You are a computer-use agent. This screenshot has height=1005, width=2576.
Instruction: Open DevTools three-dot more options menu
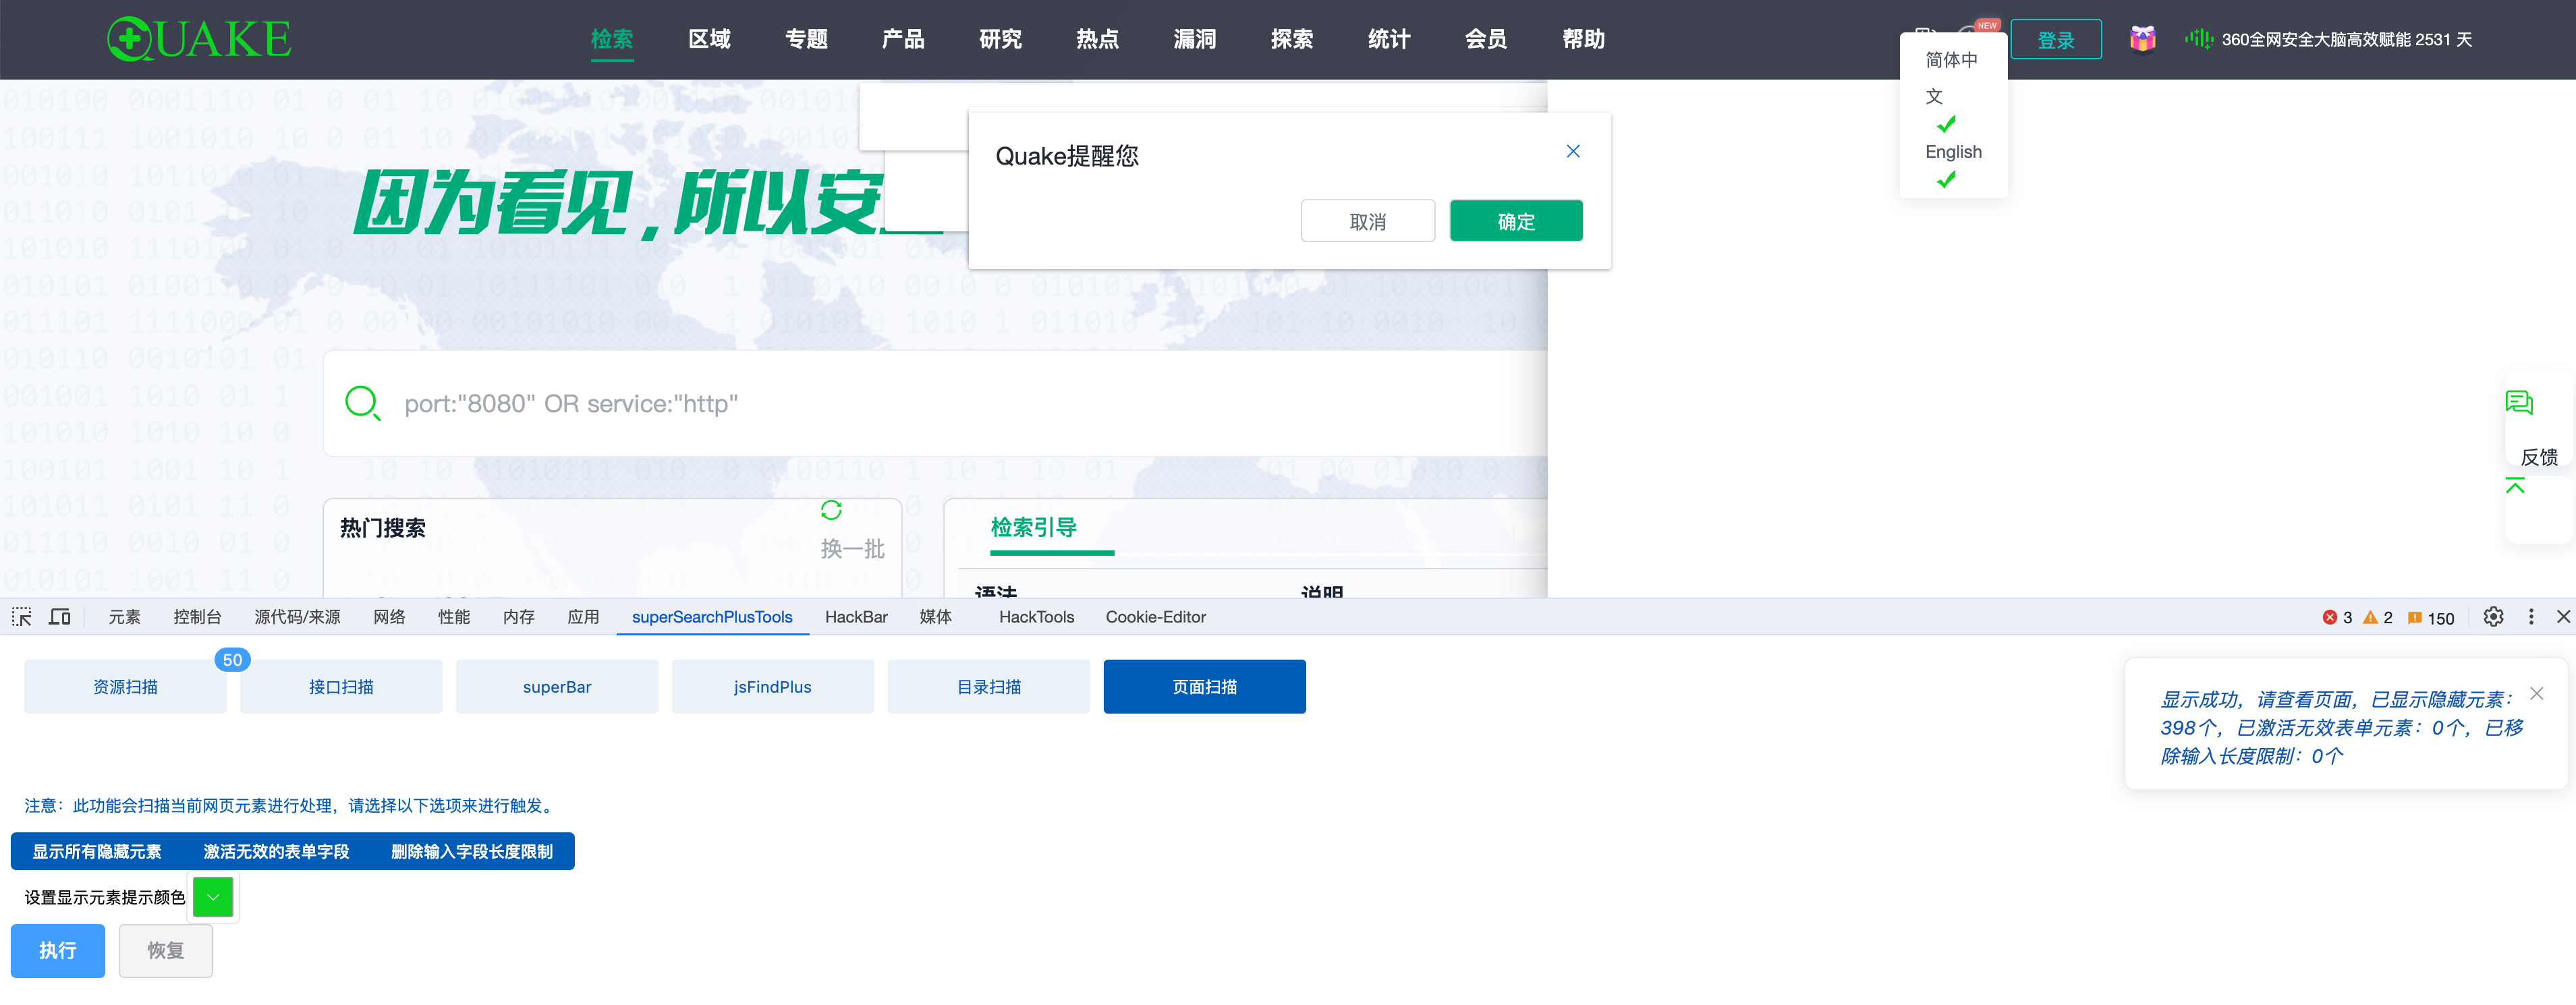pos(2530,617)
